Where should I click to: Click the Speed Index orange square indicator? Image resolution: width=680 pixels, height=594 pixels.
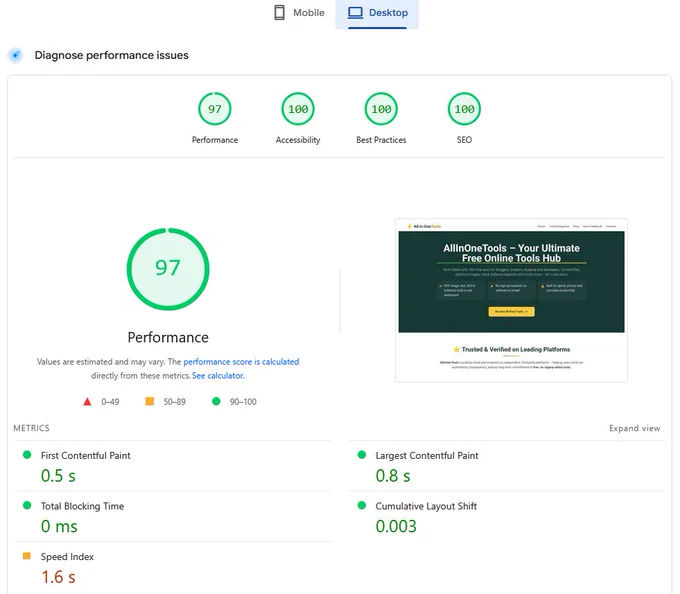click(26, 556)
